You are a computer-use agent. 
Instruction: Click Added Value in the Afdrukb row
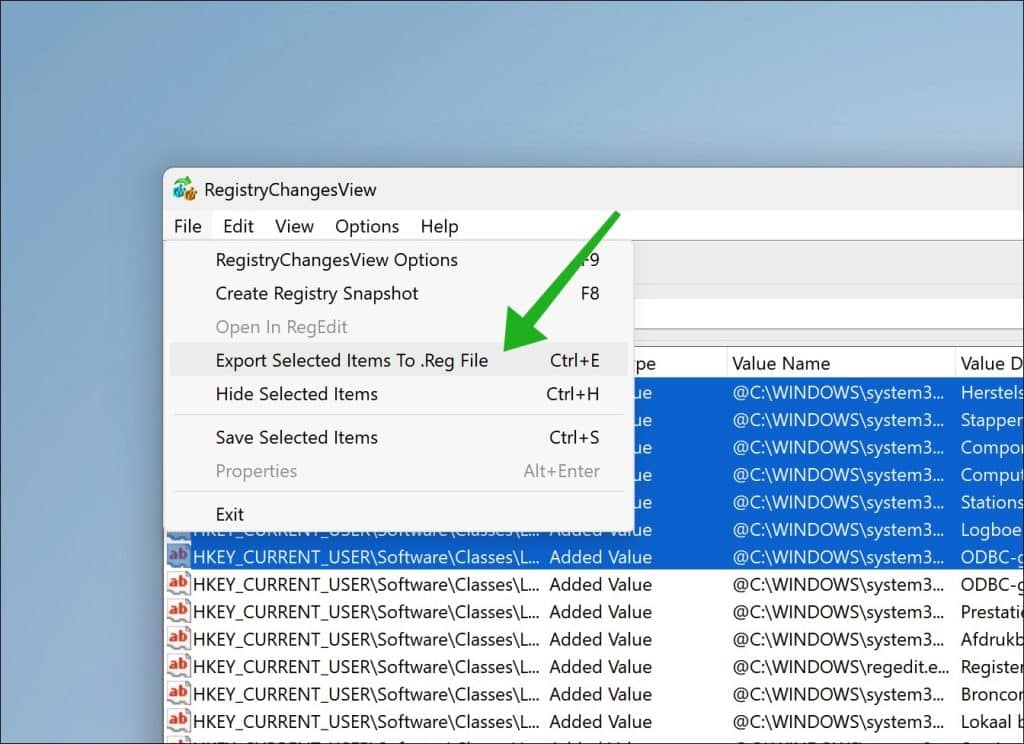(600, 639)
